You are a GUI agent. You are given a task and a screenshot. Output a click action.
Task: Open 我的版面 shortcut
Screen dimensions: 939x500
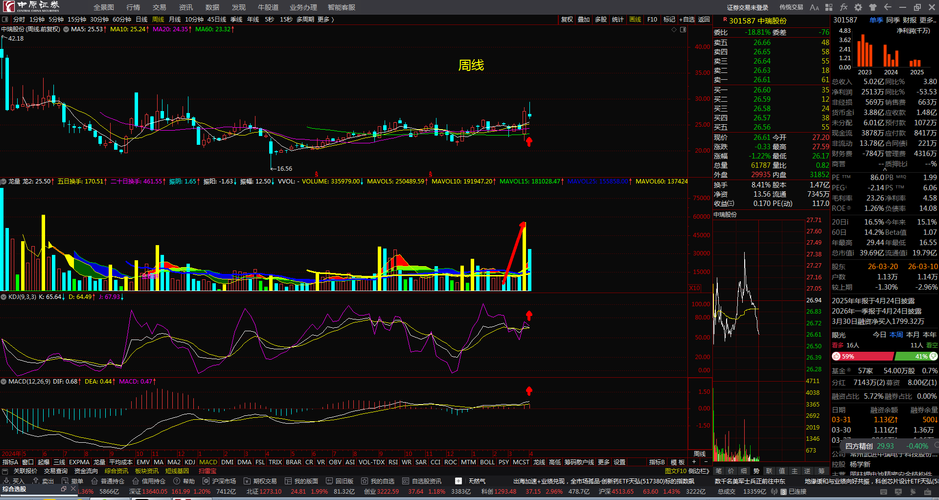[301, 481]
